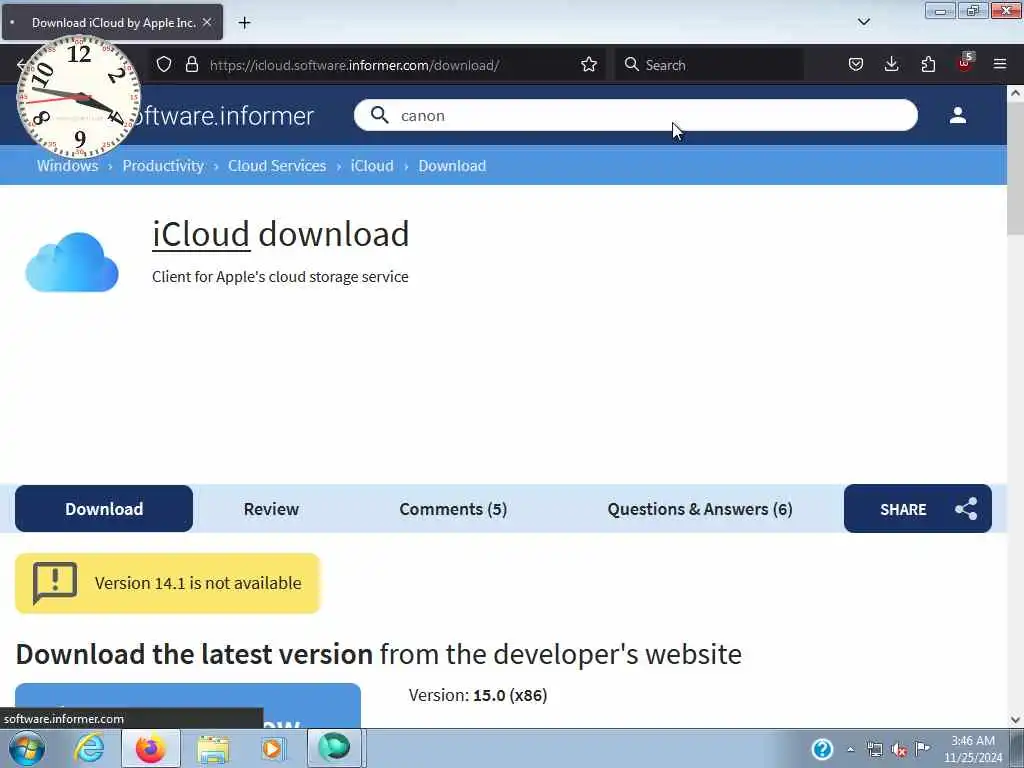Screen dimensions: 1024x768
Task: Open the iCloud title link
Action: coord(201,234)
